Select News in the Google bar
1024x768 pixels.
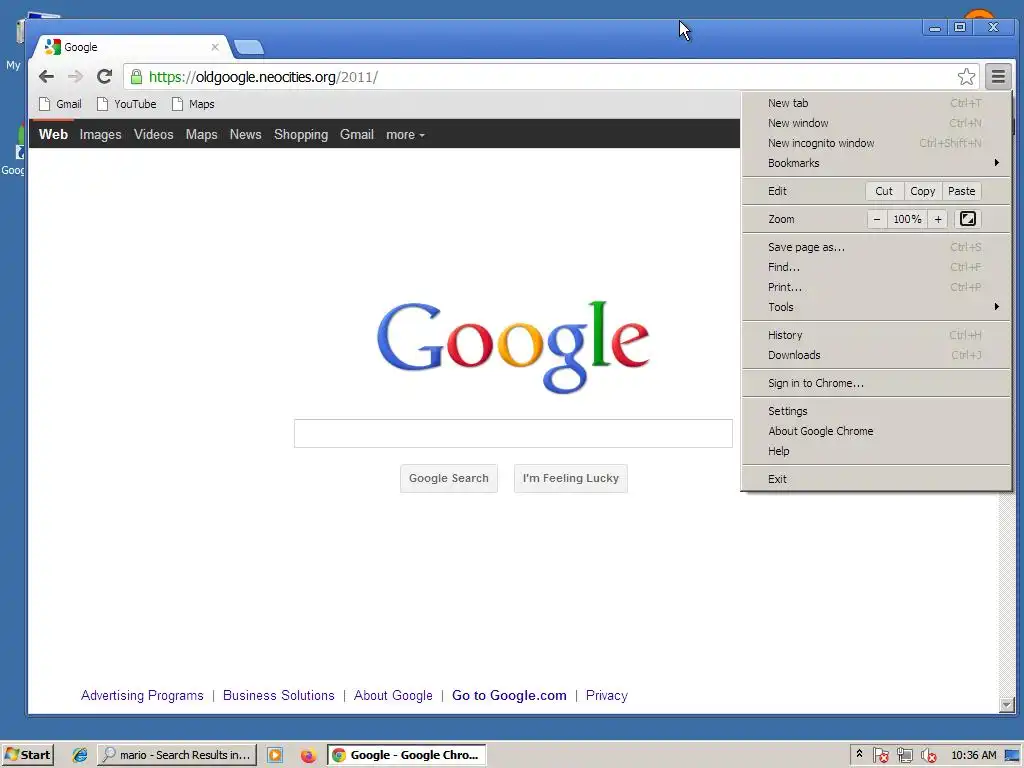pyautogui.click(x=246, y=135)
